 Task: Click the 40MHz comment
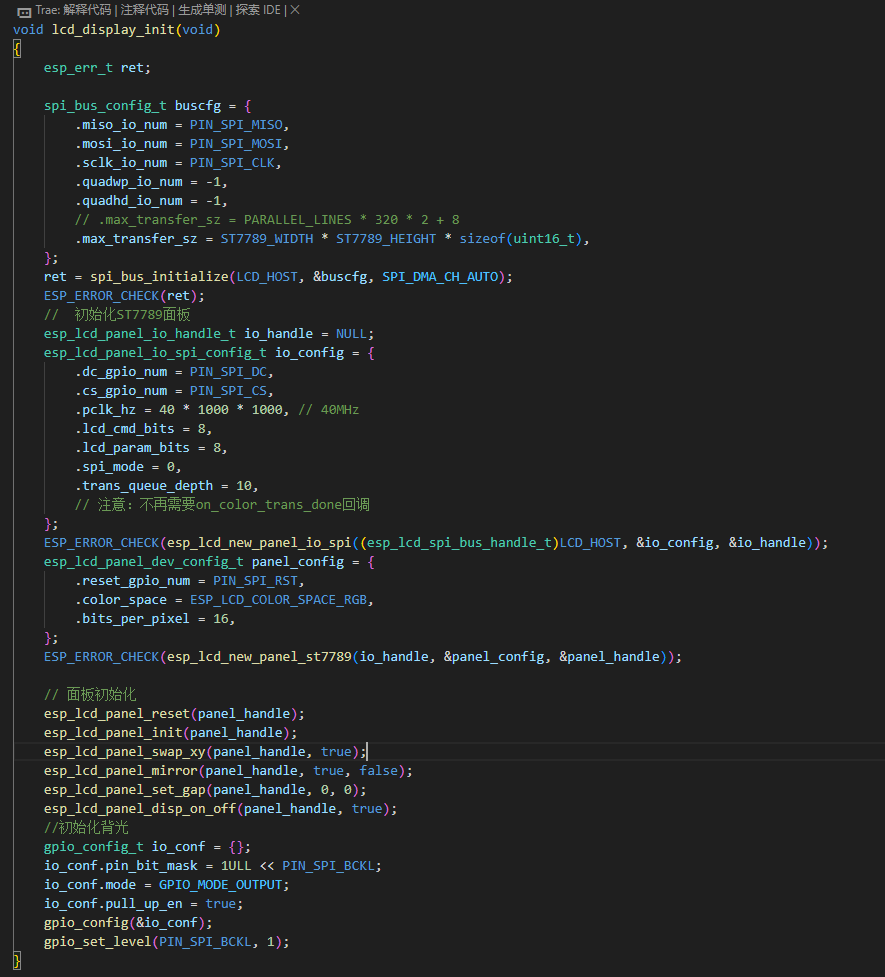click(x=328, y=410)
